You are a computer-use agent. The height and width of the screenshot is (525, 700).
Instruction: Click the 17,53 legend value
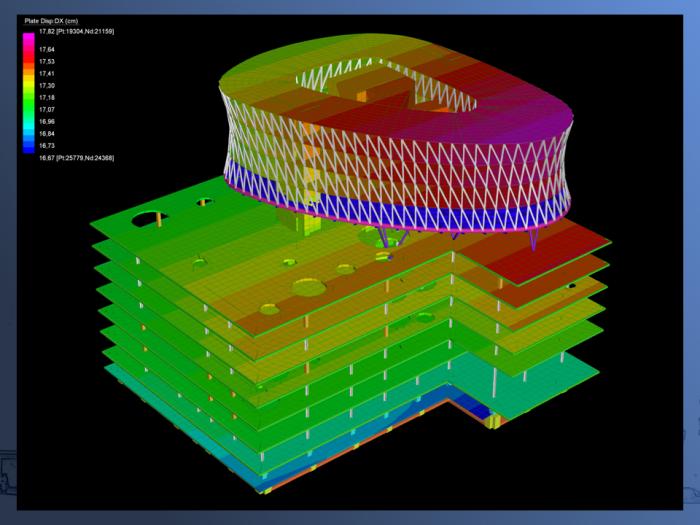[x=47, y=61]
